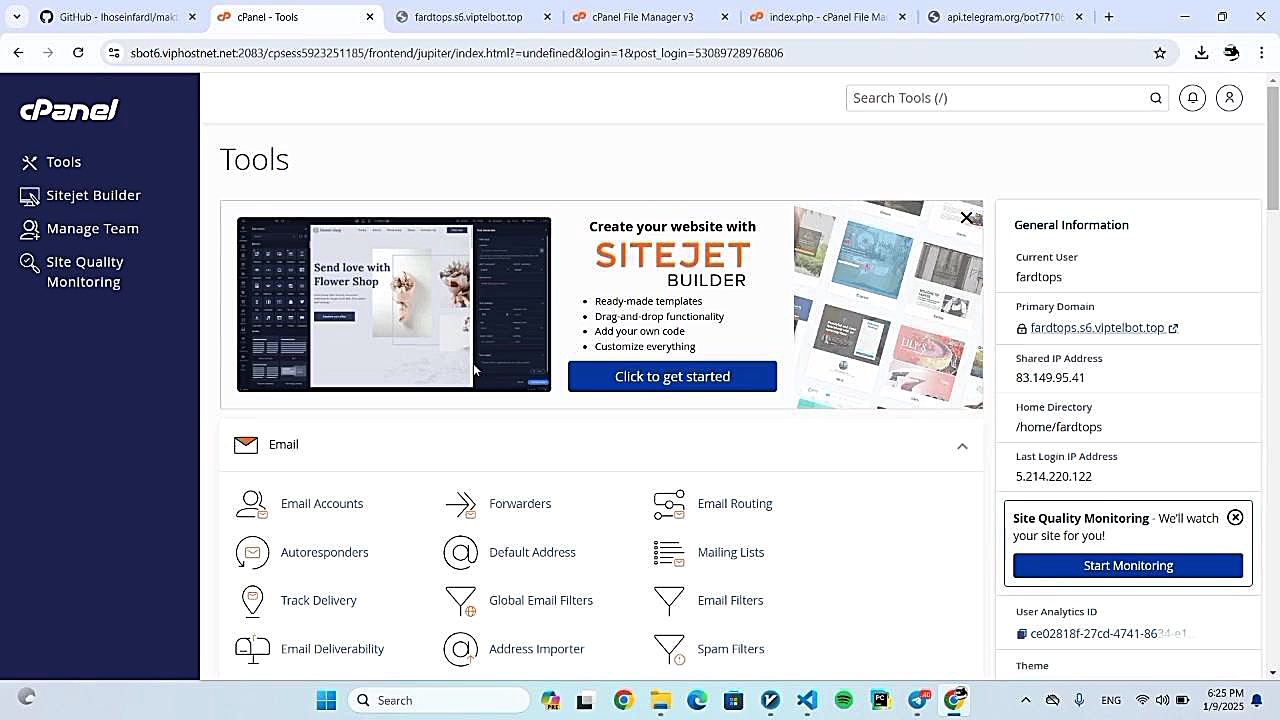Viewport: 1280px width, 720px height.
Task: Open the fardtops.s6.viptelbot.top primary domain link
Action: pyautogui.click(x=1097, y=328)
